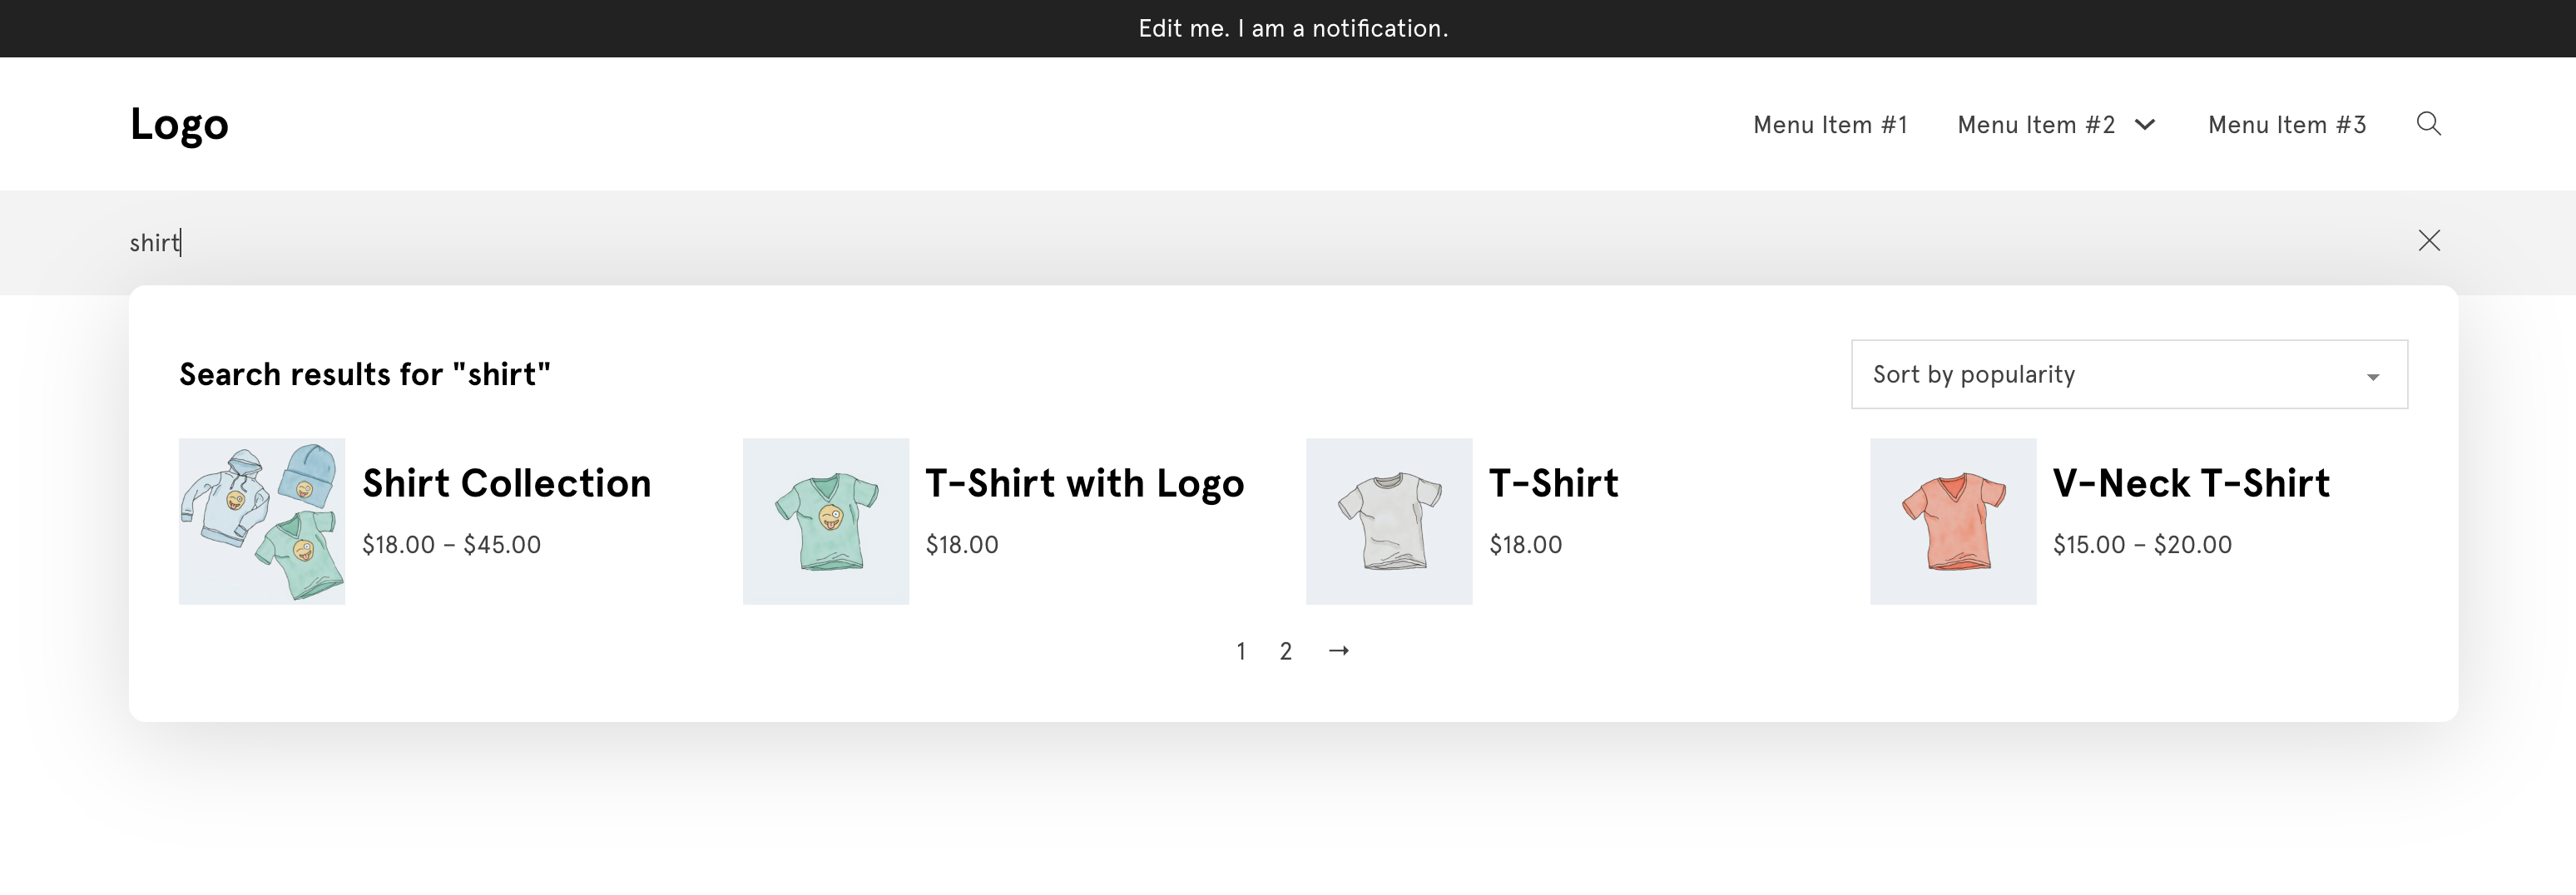Click the plain T-Shirt product title

point(1553,483)
